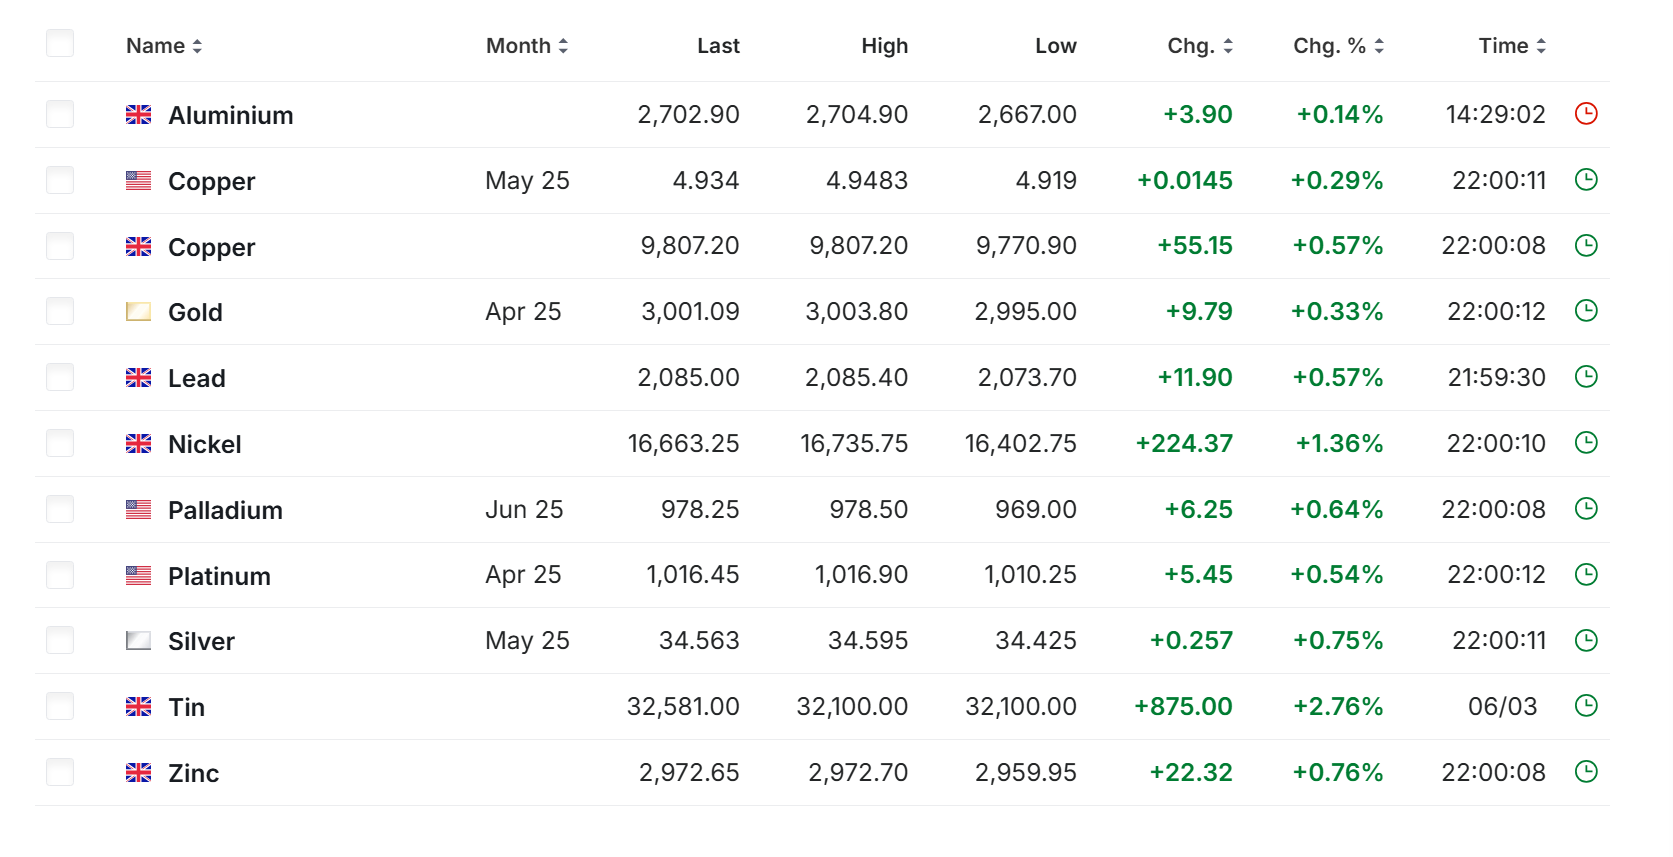Select the checkbox next to Platinum
This screenshot has height=857, width=1673.
60,575
